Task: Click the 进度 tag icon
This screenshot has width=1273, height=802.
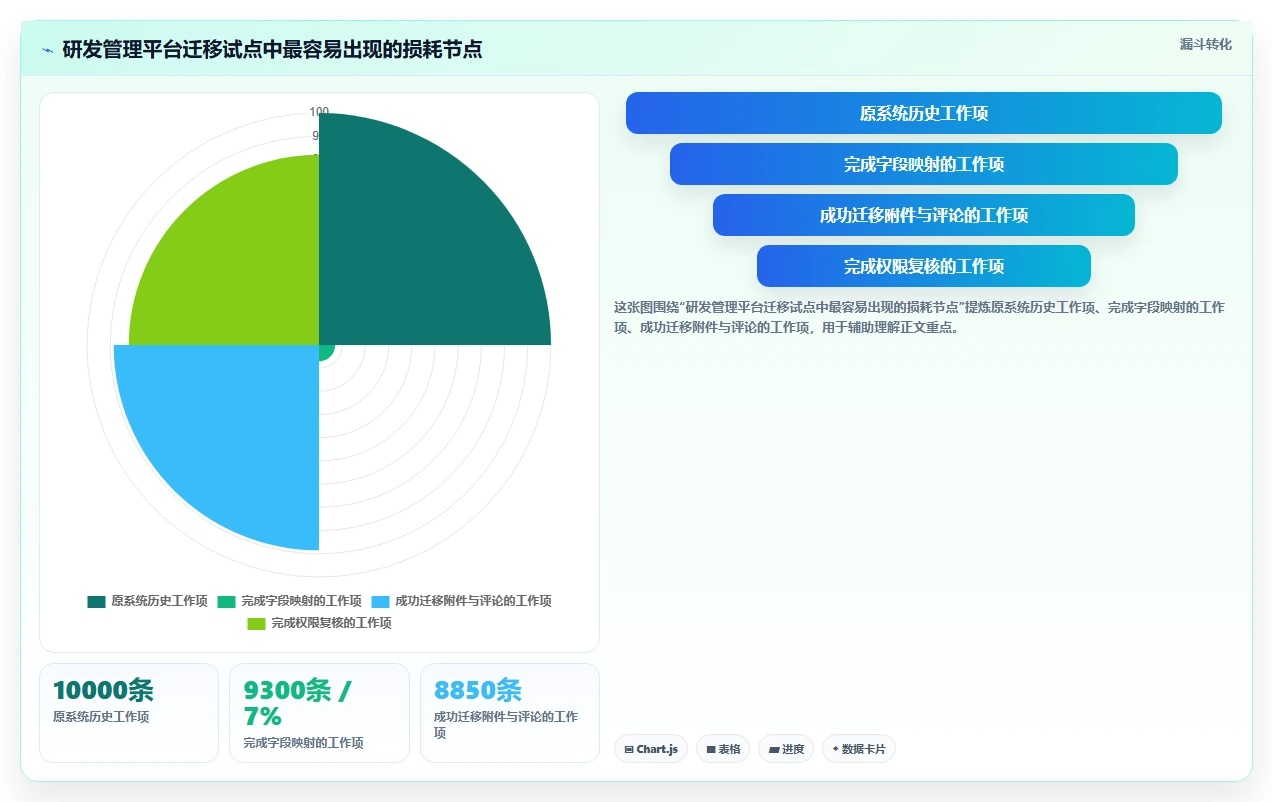Action: [x=774, y=749]
